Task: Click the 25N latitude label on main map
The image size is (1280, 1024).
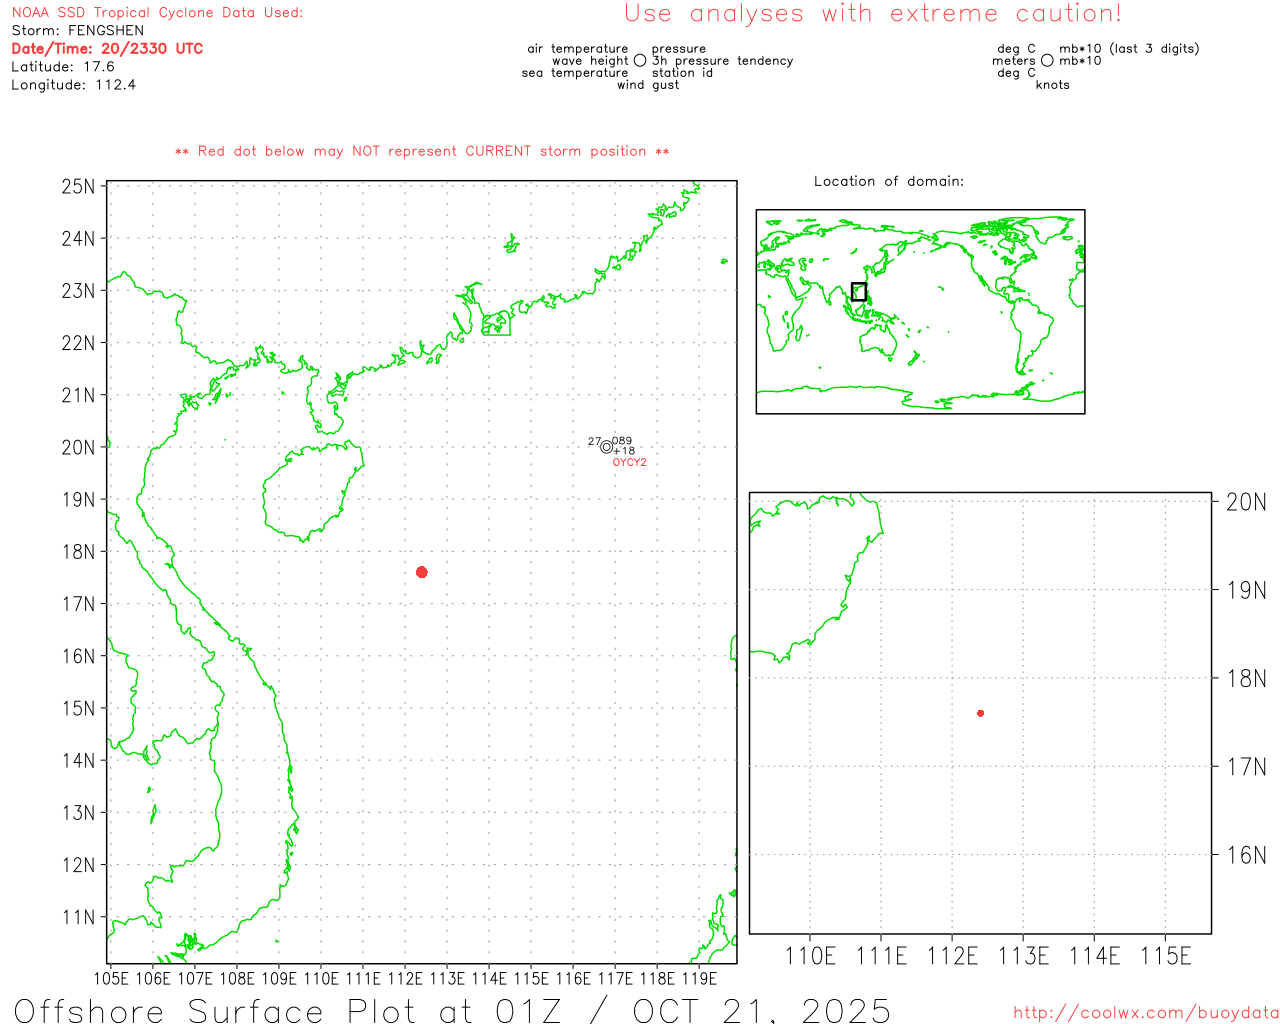Action: point(78,187)
